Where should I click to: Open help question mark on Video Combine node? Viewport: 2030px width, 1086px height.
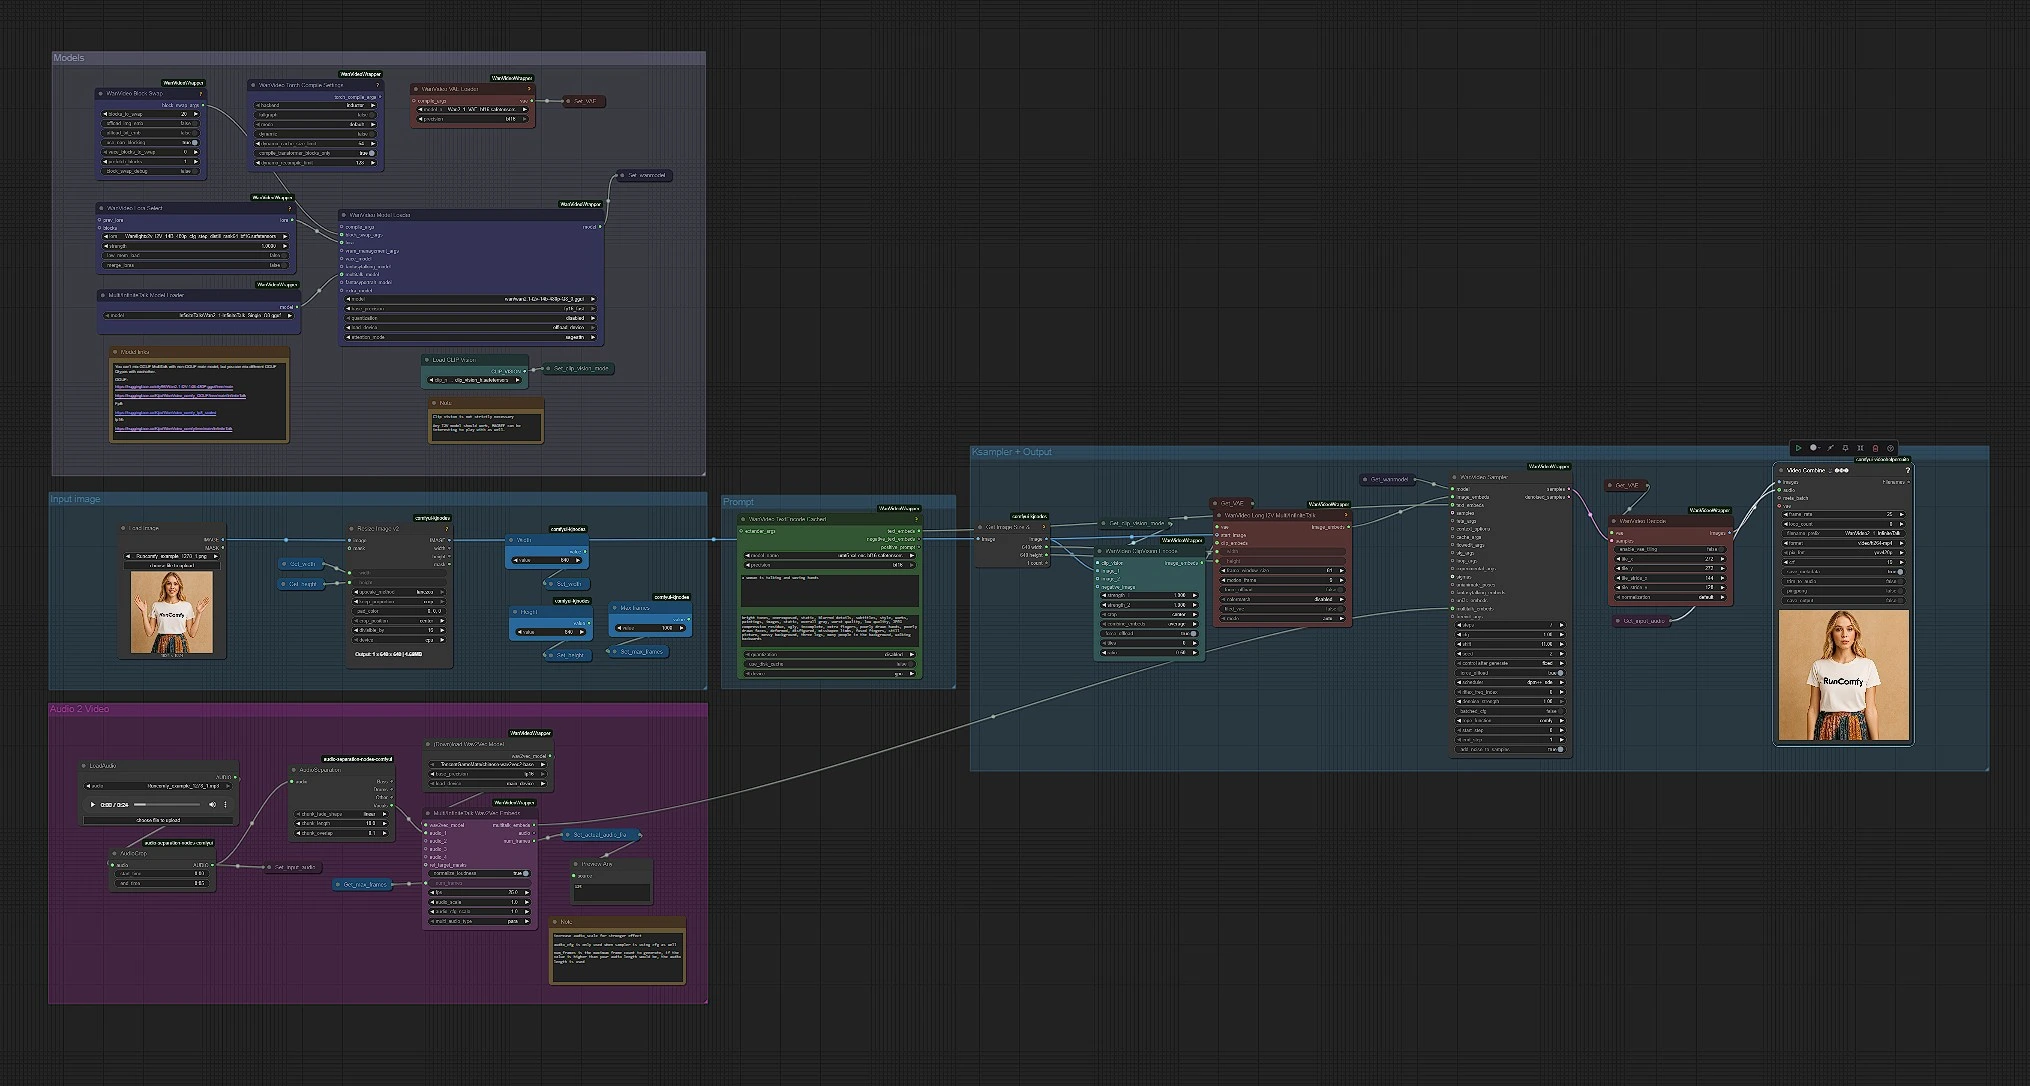pos(1907,471)
